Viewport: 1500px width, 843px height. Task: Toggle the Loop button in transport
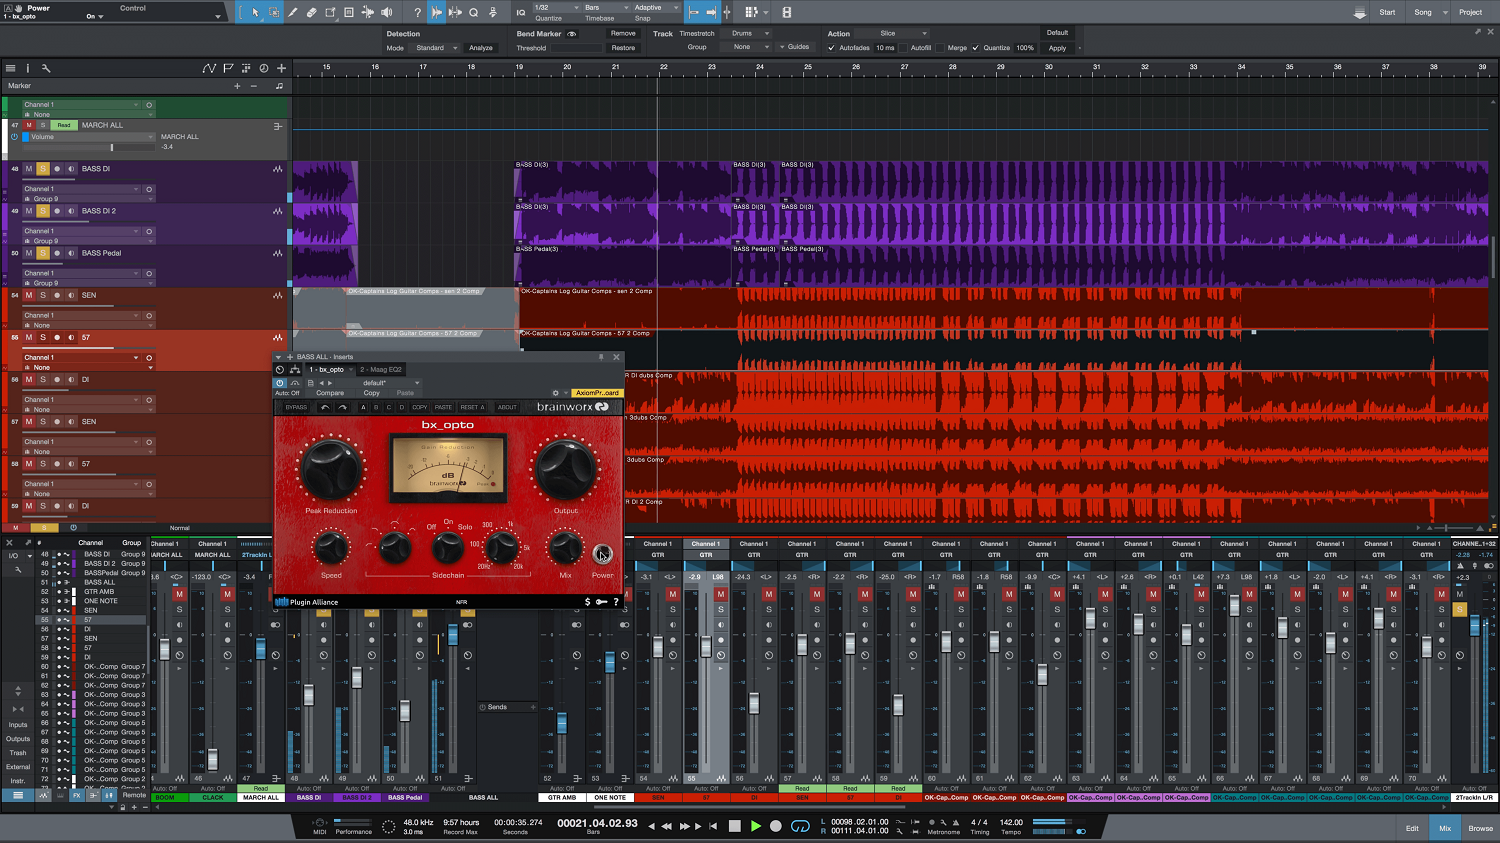800,826
